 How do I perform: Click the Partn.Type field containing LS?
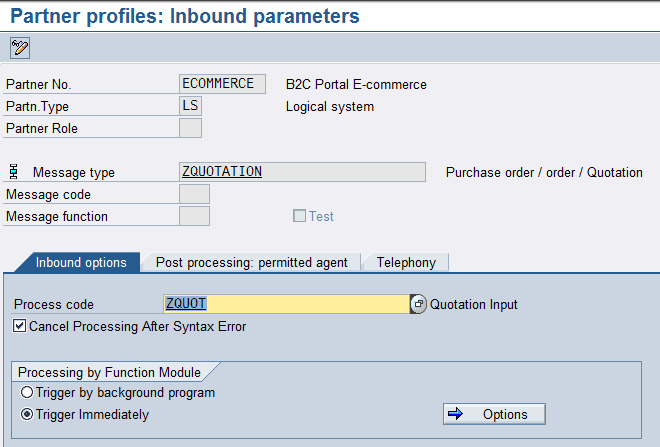coord(190,106)
